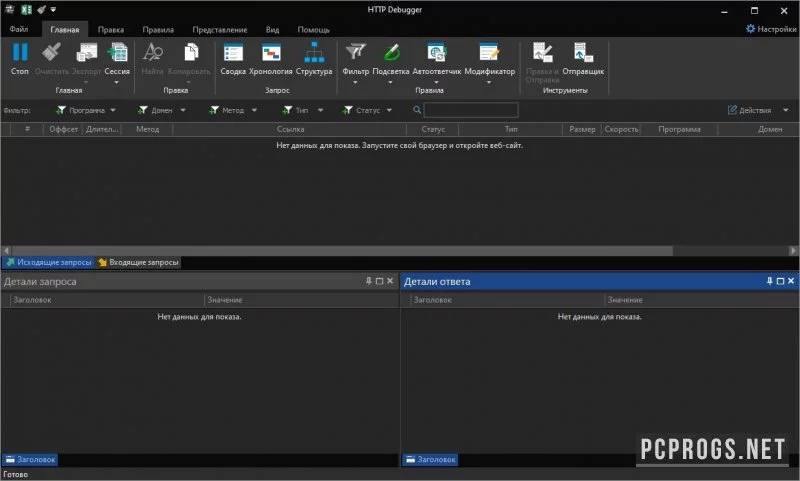Click the magnifier icon beside search box
Viewport: 800px width, 481px height.
[x=417, y=110]
